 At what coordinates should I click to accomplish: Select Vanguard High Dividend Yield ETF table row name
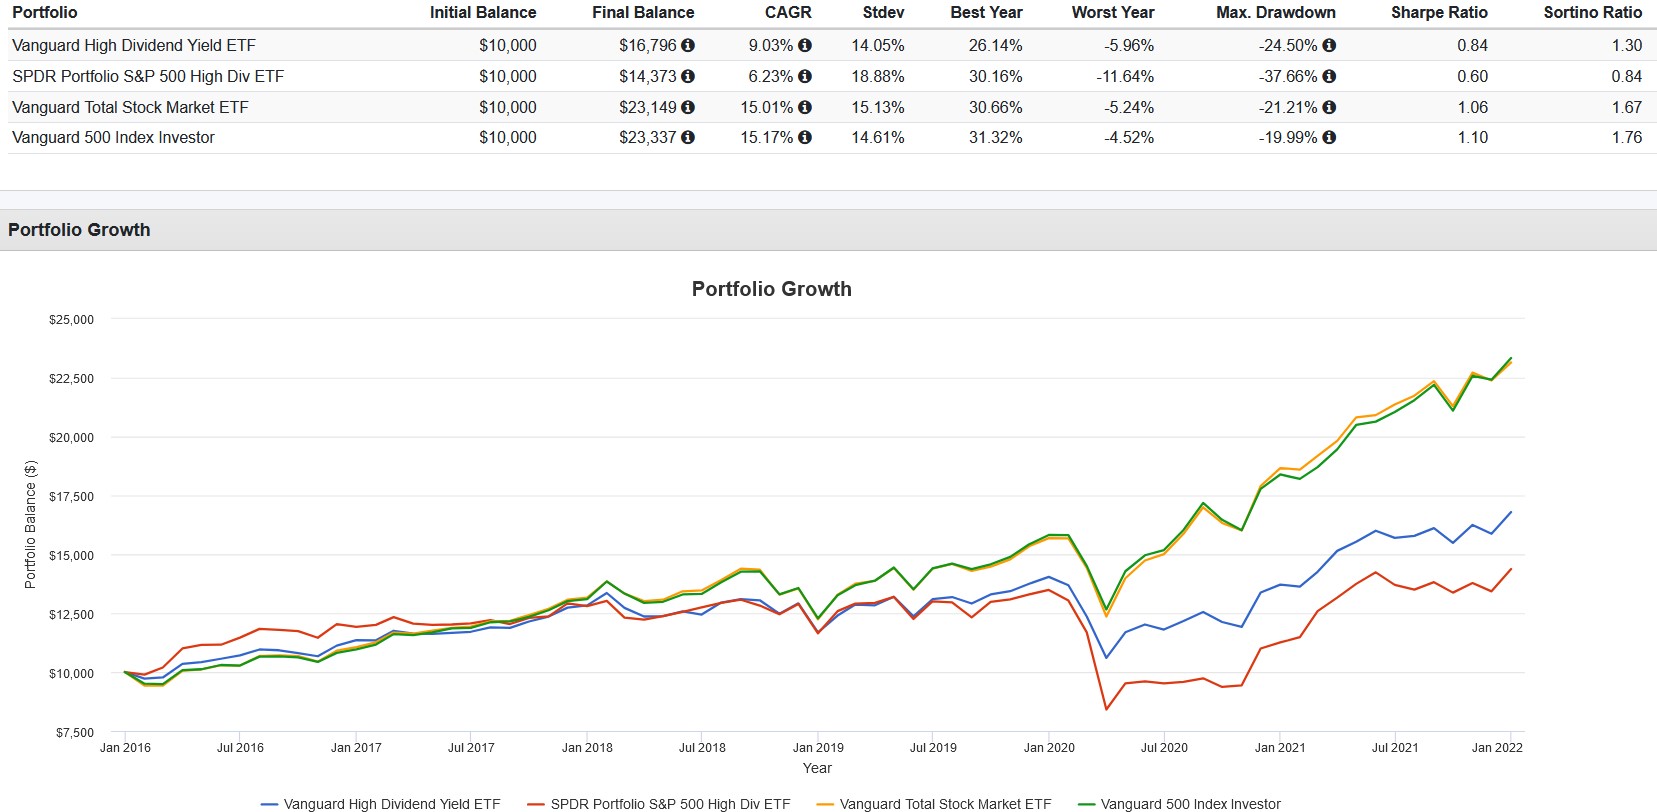coord(134,45)
